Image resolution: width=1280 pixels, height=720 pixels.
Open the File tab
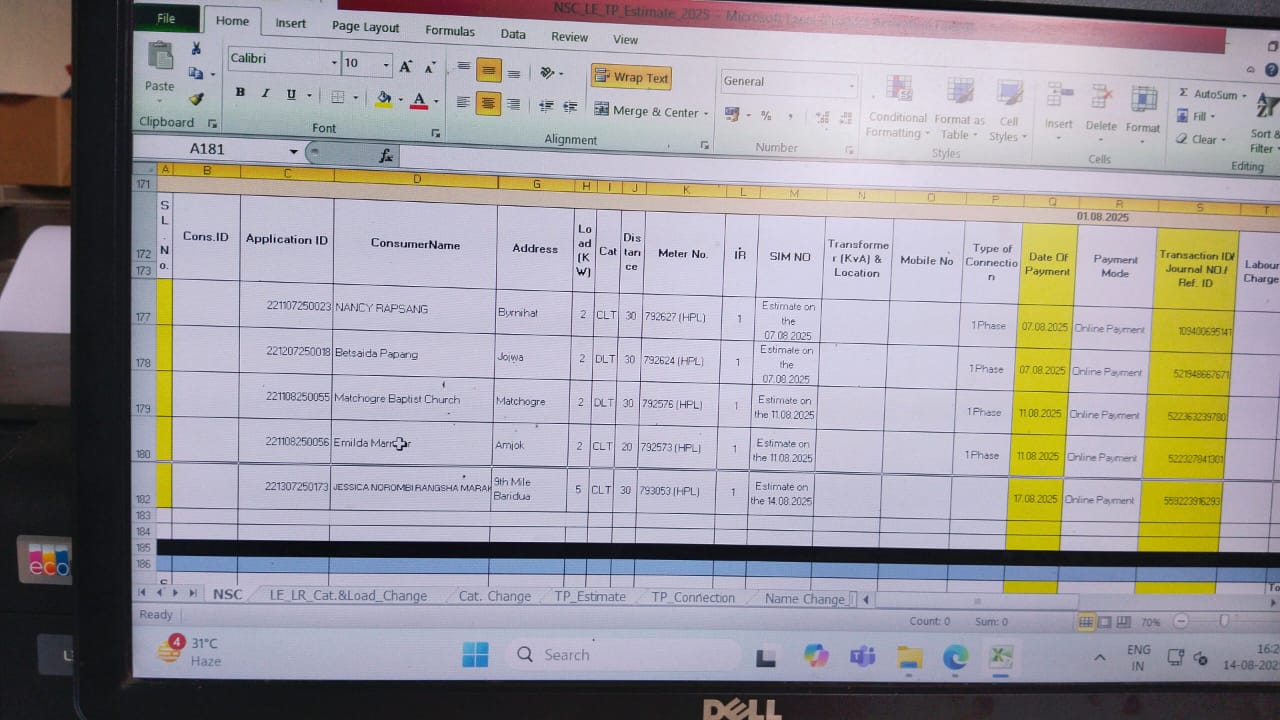coord(166,18)
